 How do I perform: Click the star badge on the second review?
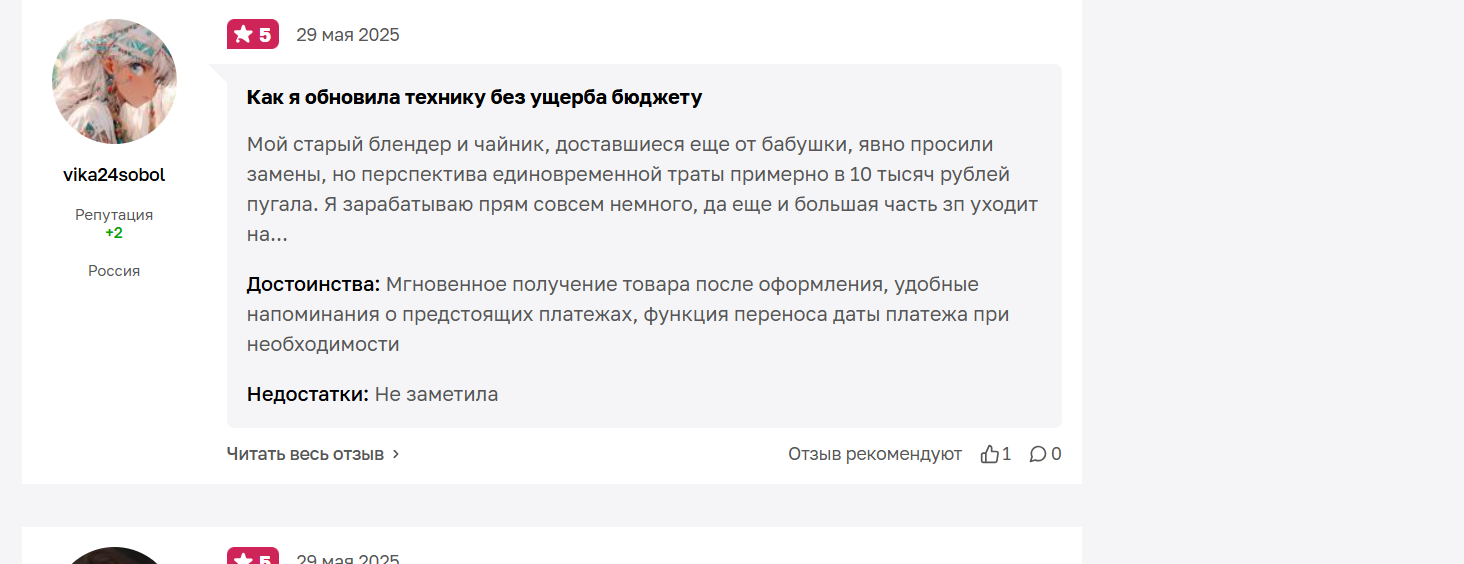253,557
